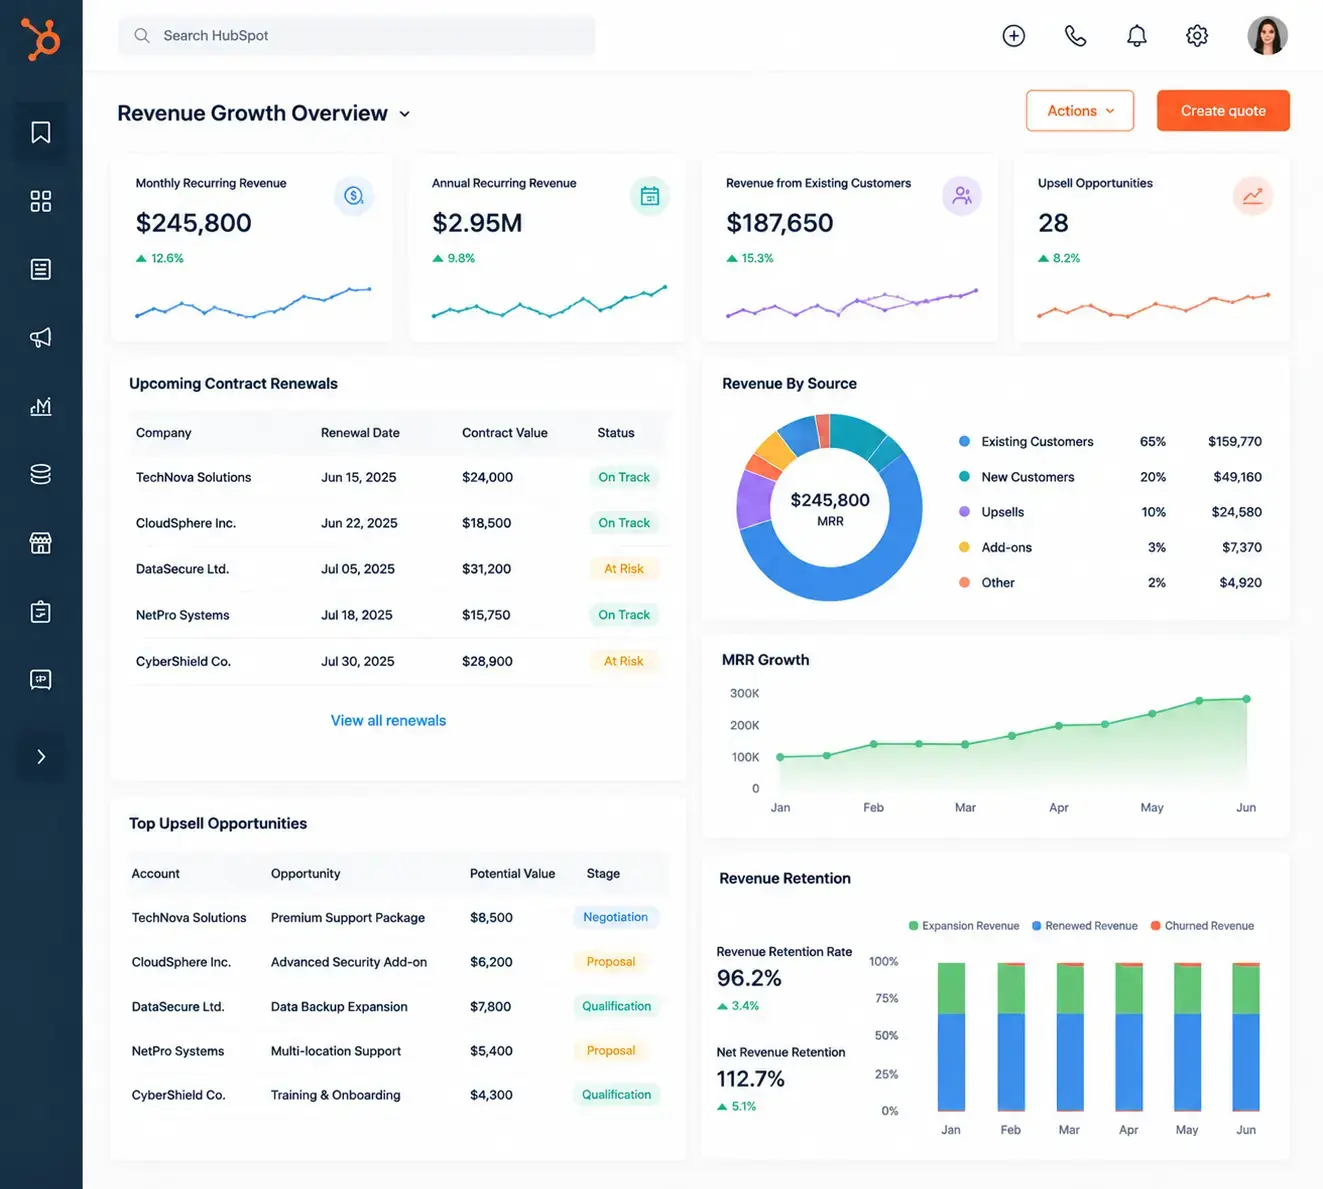Open the settings gear icon

pos(1197,36)
